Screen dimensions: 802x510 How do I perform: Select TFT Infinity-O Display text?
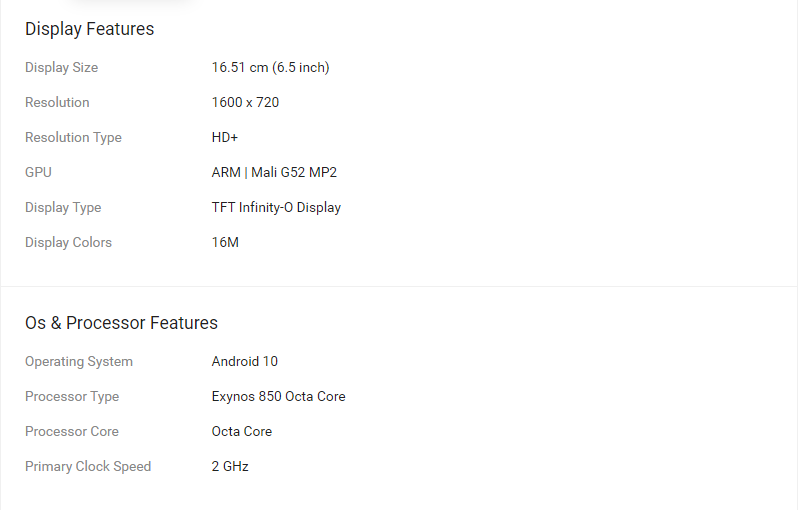click(x=276, y=208)
